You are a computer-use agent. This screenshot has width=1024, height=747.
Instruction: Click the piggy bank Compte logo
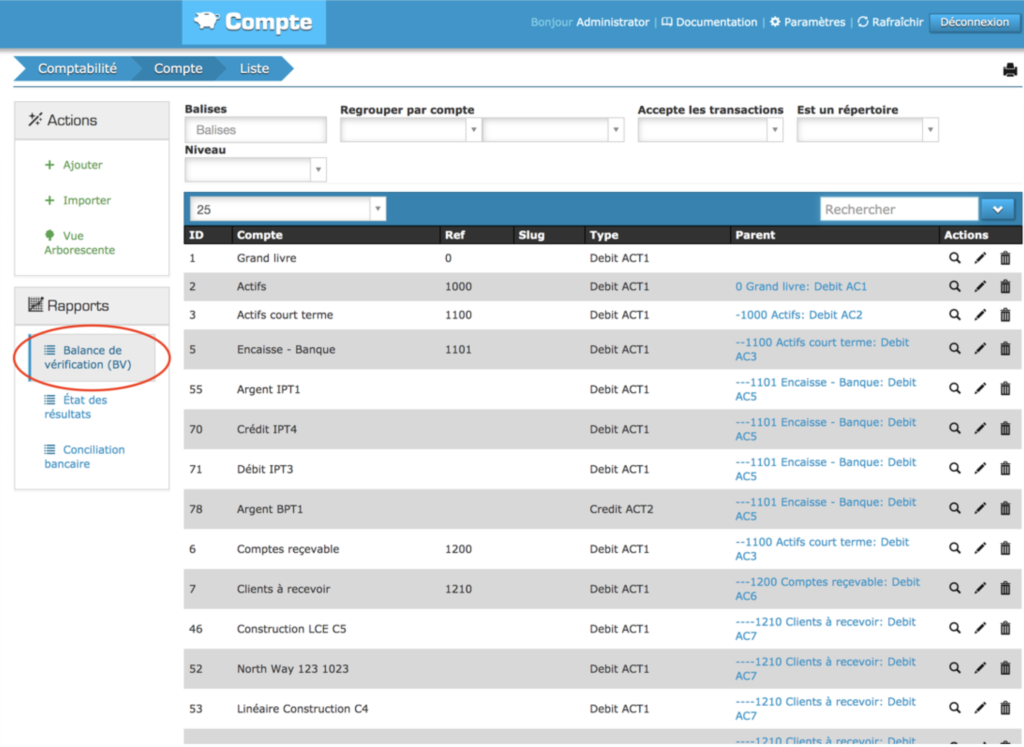point(254,22)
